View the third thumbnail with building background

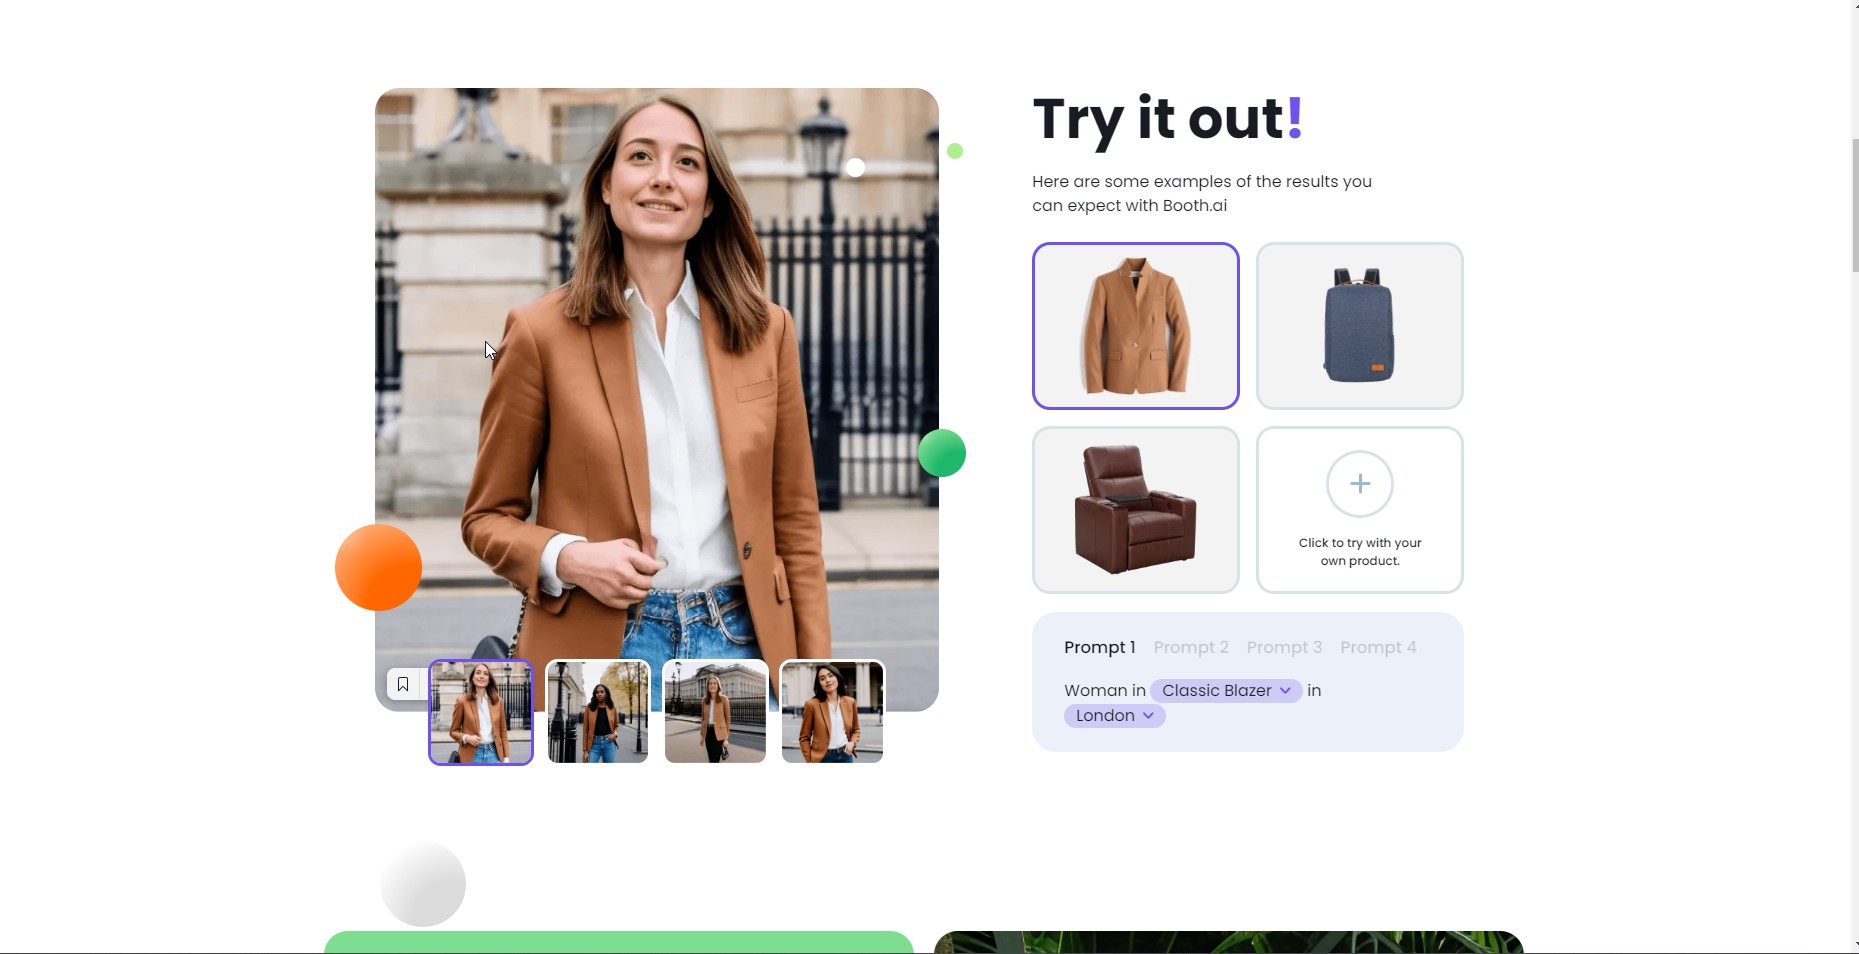point(715,712)
